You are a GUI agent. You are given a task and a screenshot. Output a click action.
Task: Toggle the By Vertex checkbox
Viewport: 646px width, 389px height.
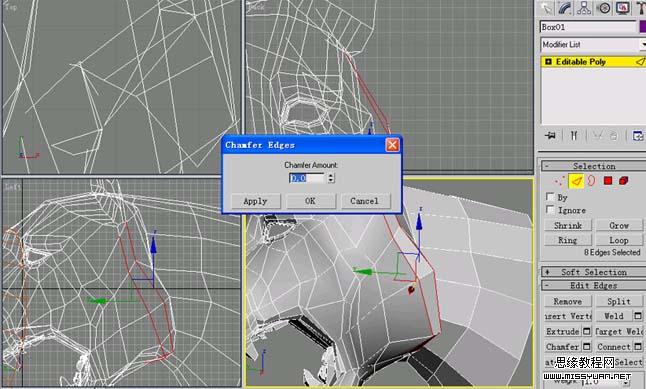click(x=550, y=197)
